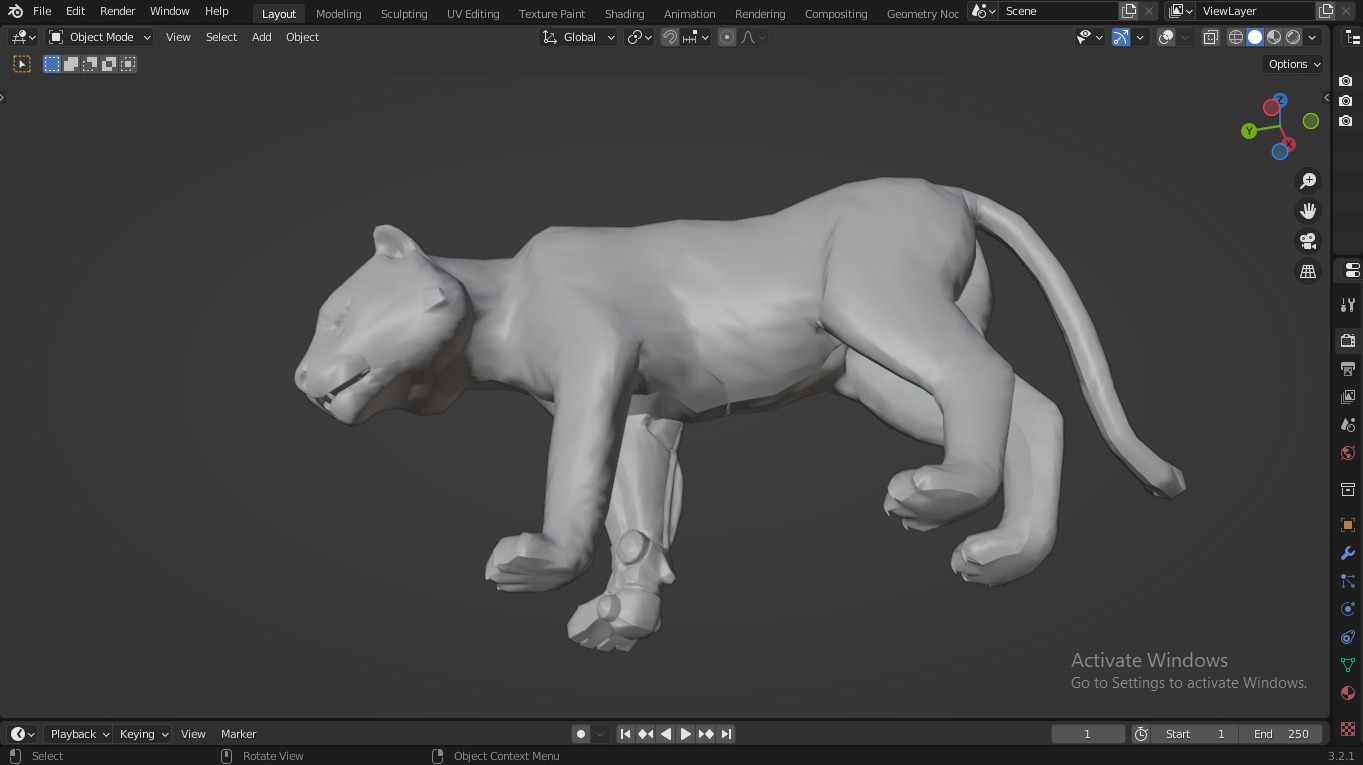The height and width of the screenshot is (765, 1363).
Task: Click the green Y axis gizmo
Action: [x=1249, y=131]
